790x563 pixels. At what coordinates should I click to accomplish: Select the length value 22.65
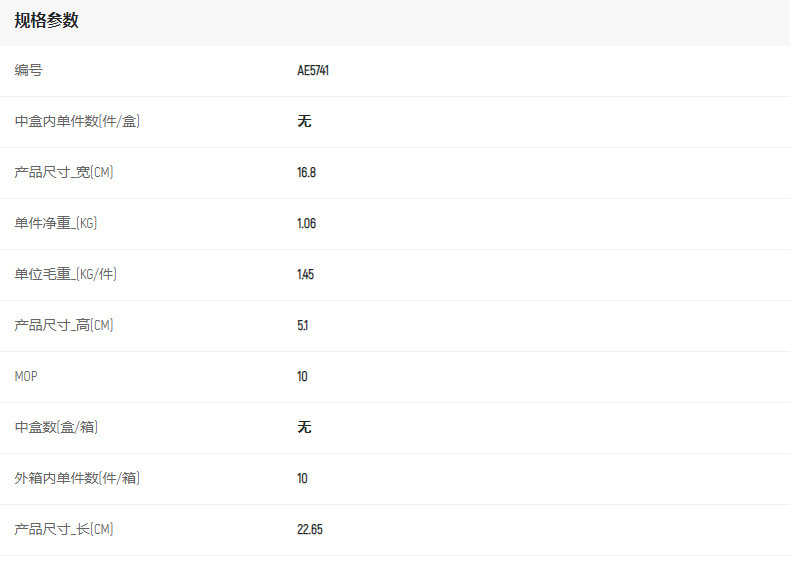[310, 530]
